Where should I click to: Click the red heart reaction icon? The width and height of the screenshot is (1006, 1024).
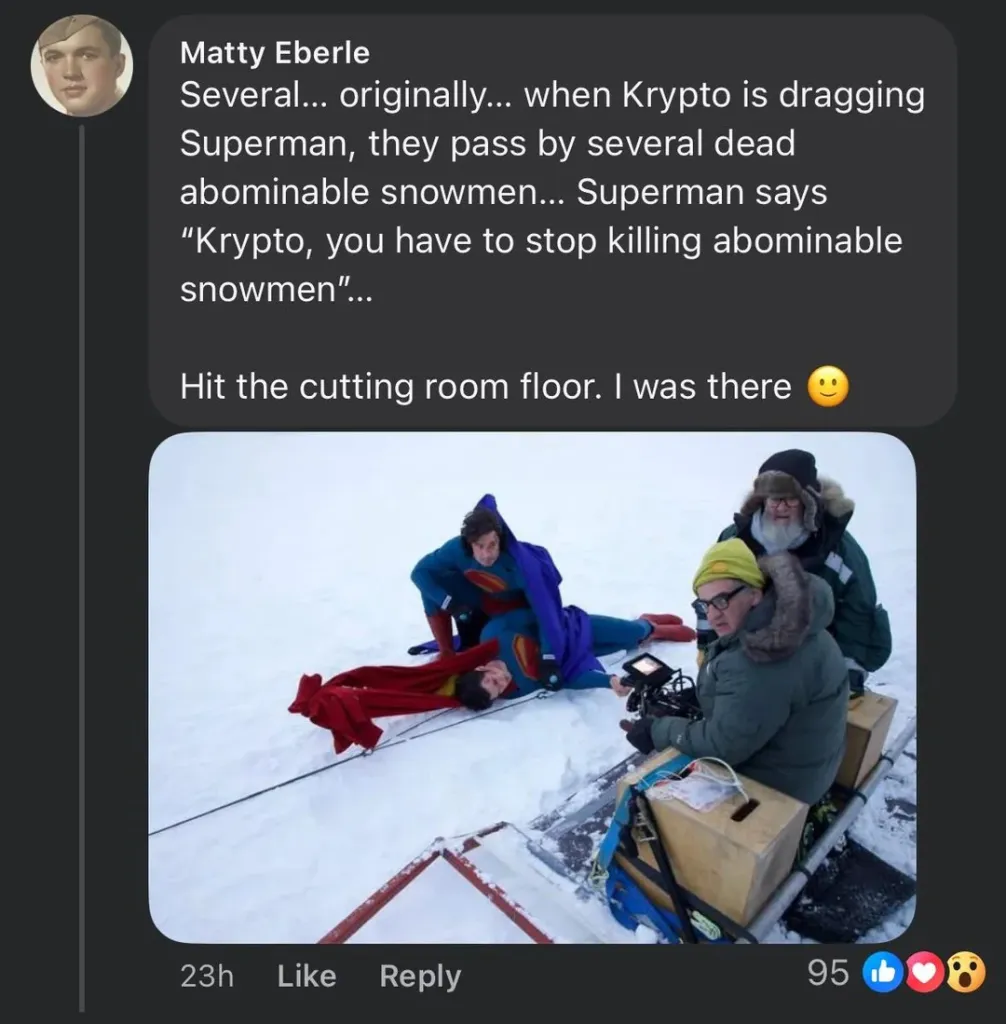924,972
